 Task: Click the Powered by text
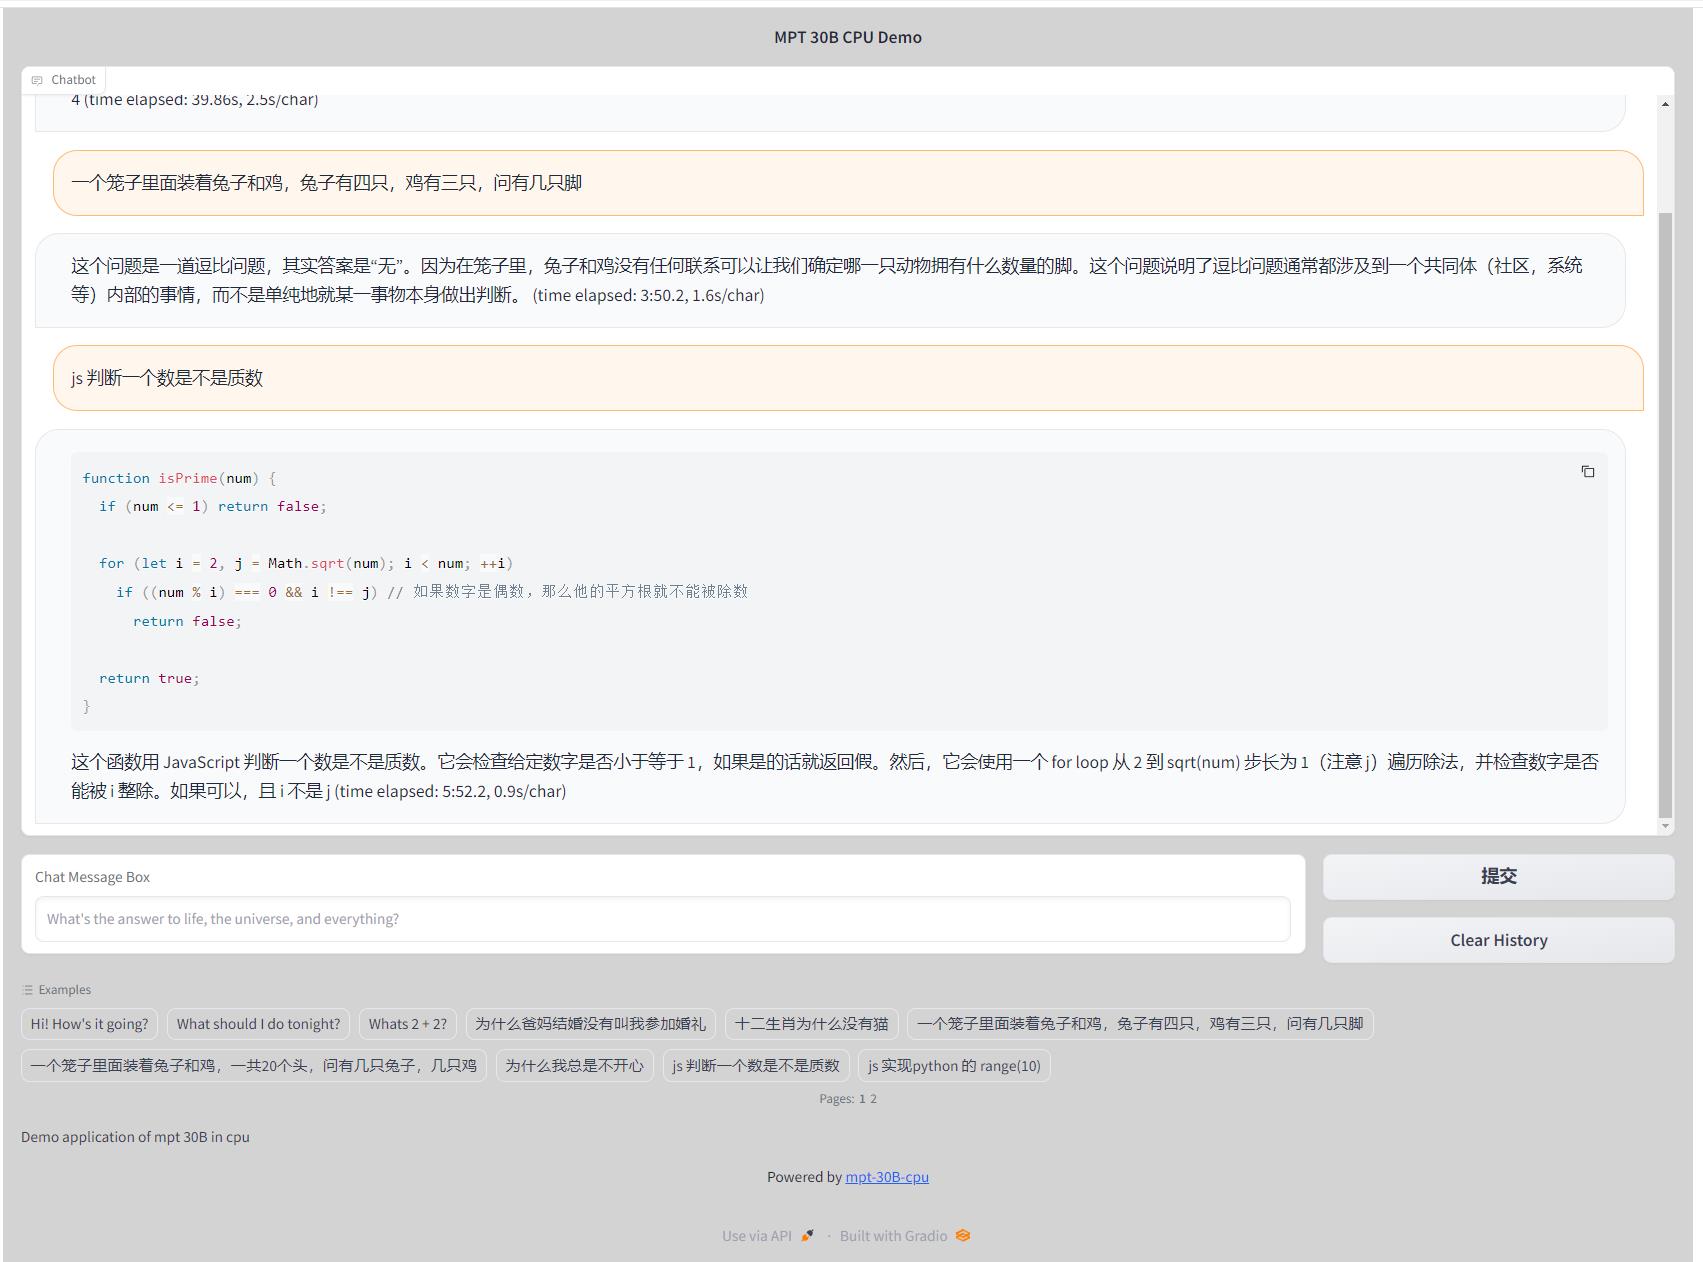(x=804, y=1177)
